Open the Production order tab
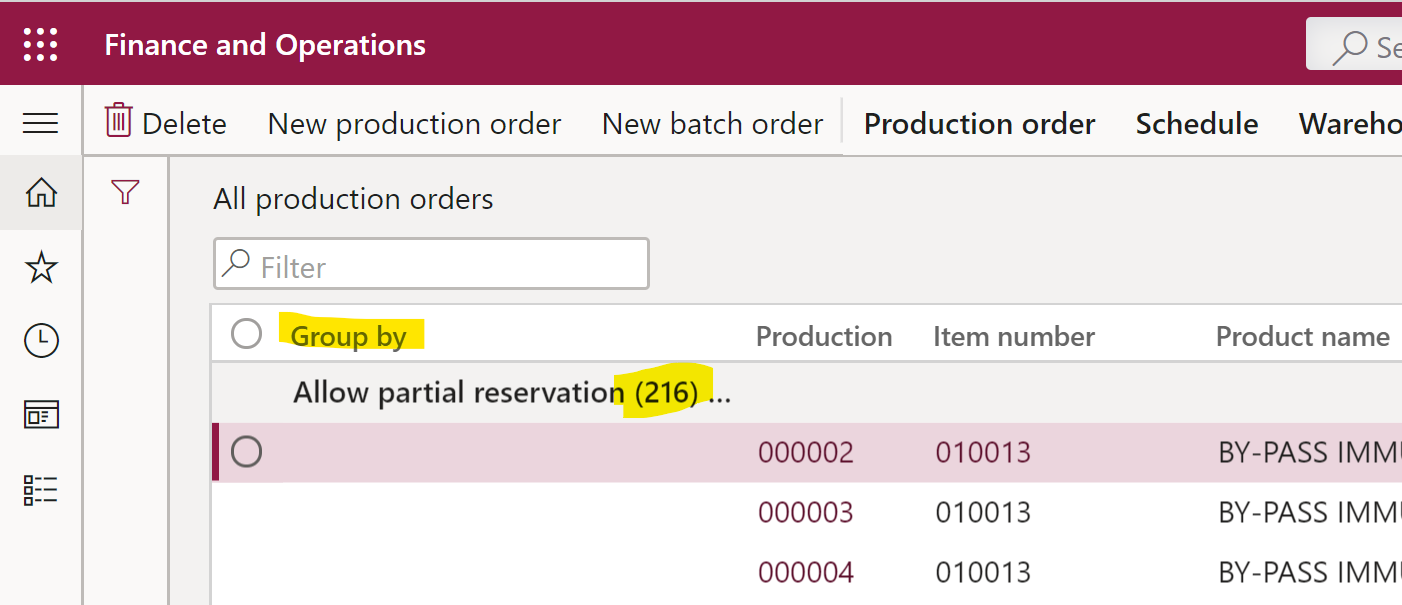This screenshot has width=1402, height=605. 979,123
